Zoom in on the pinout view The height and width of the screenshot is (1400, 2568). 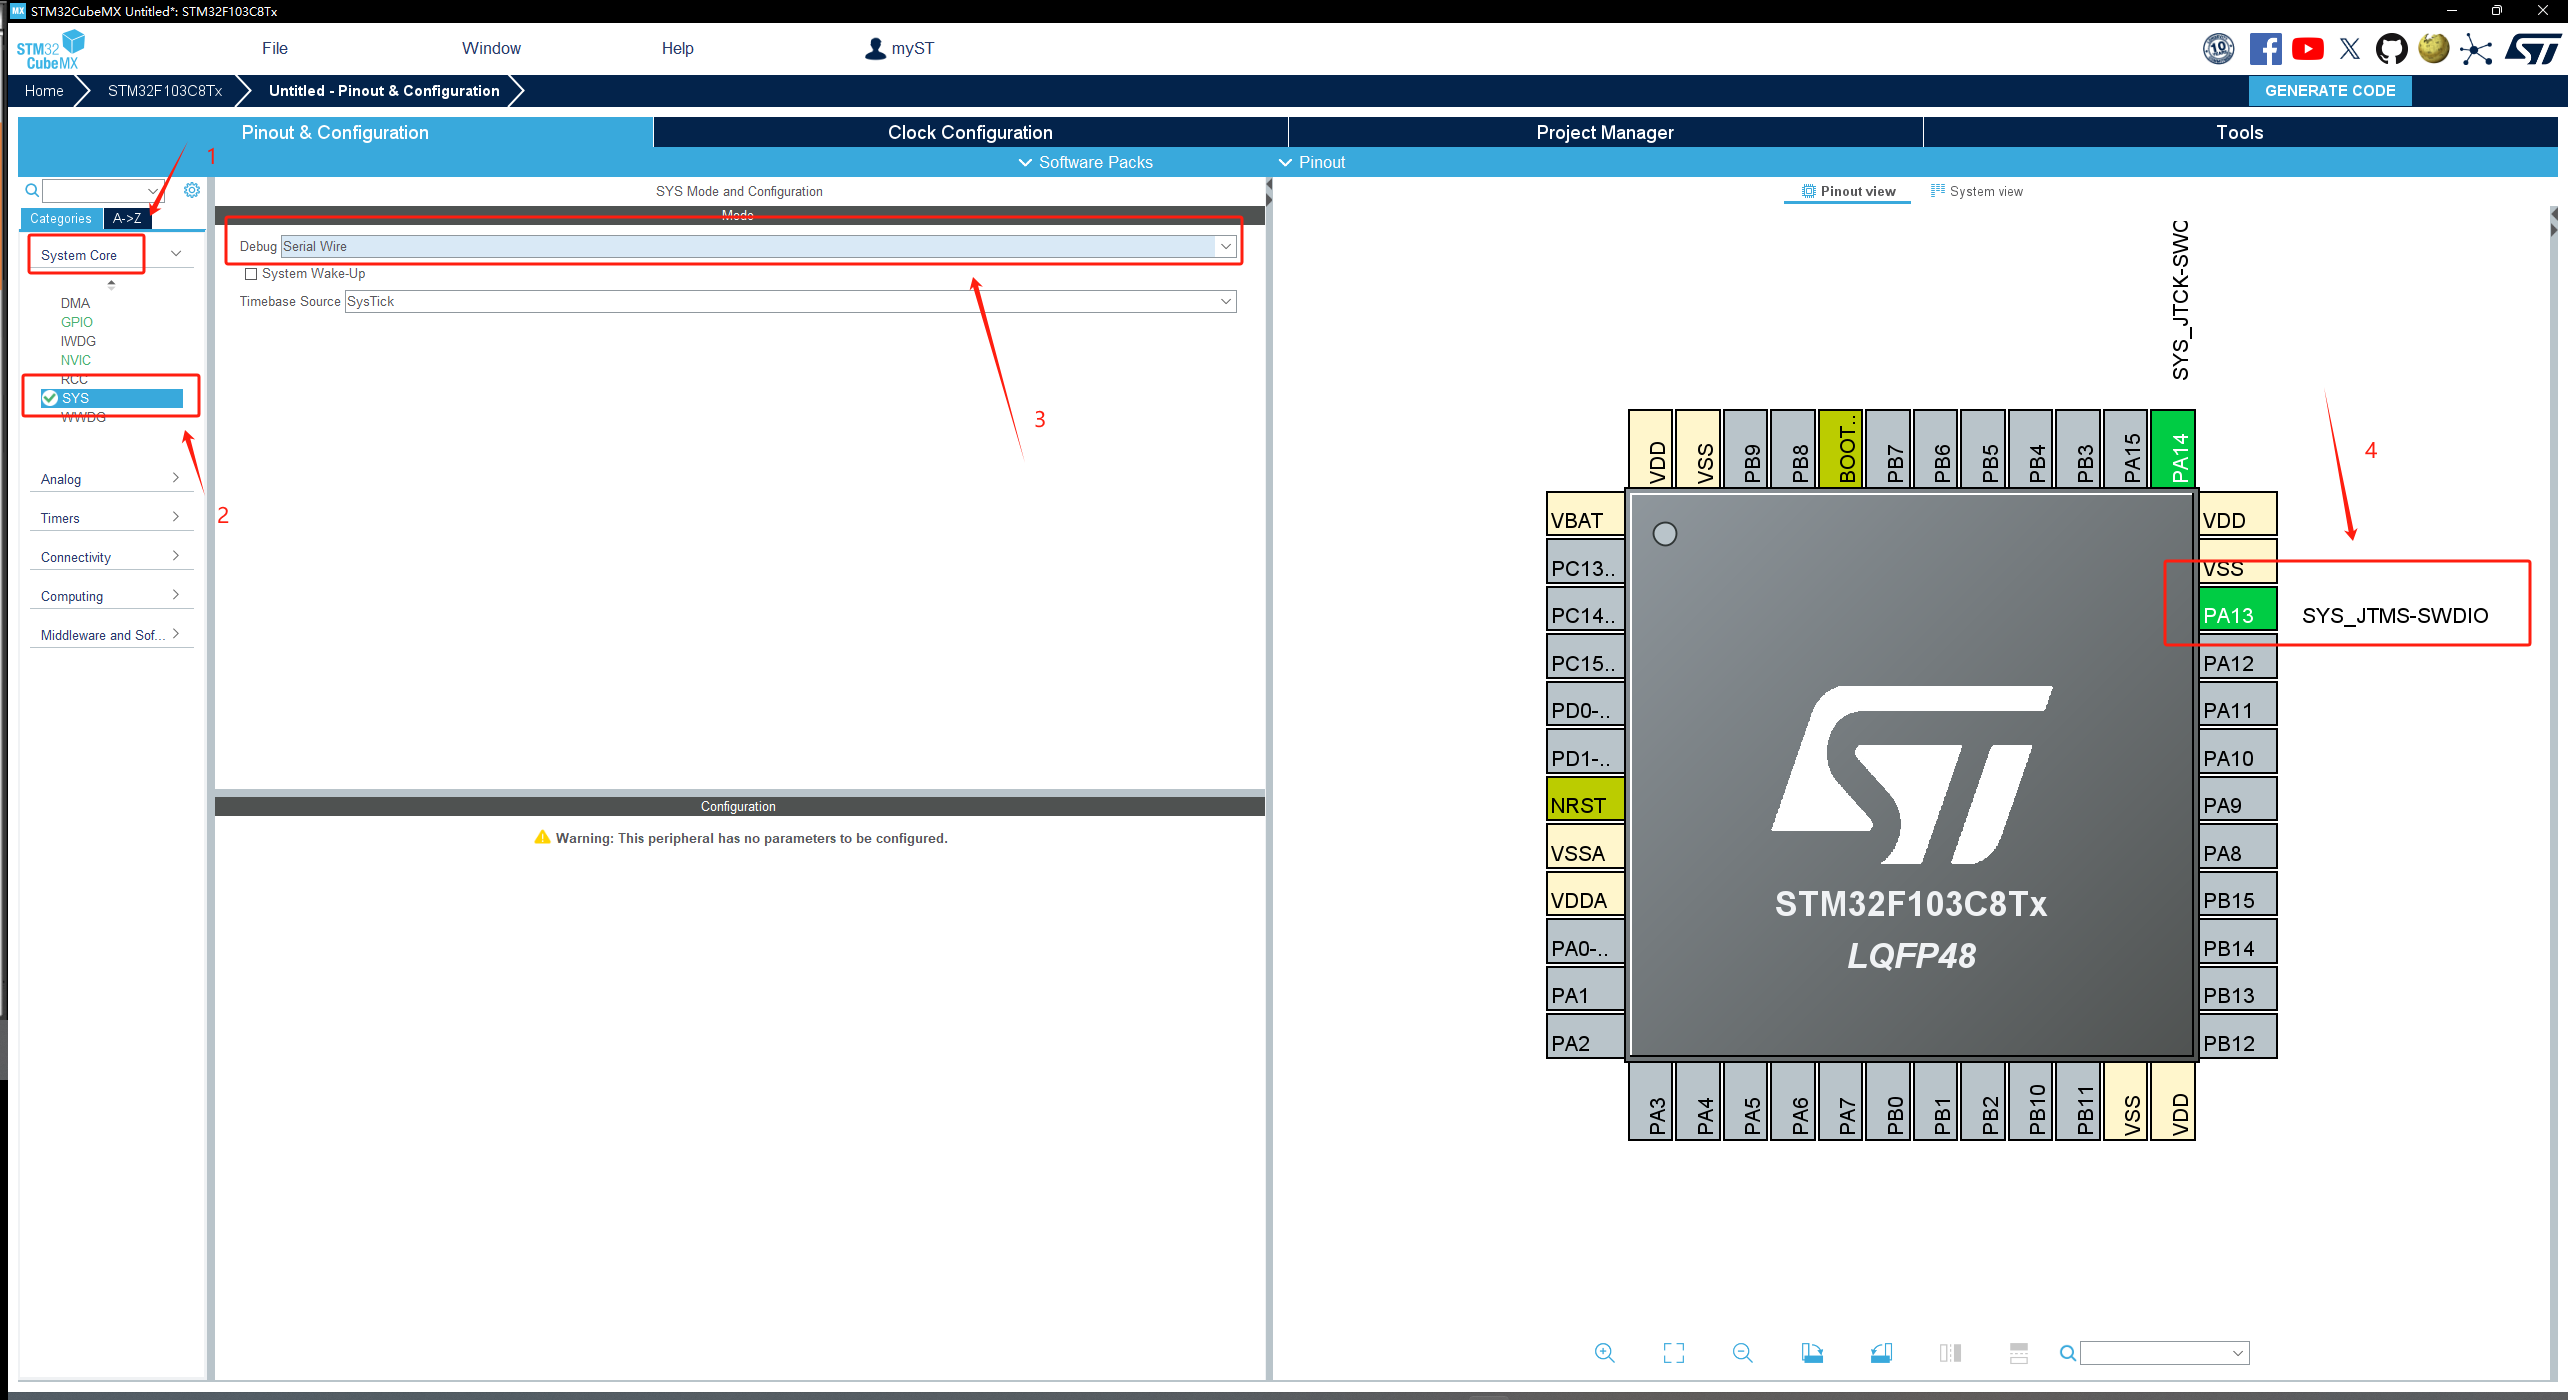1605,1352
